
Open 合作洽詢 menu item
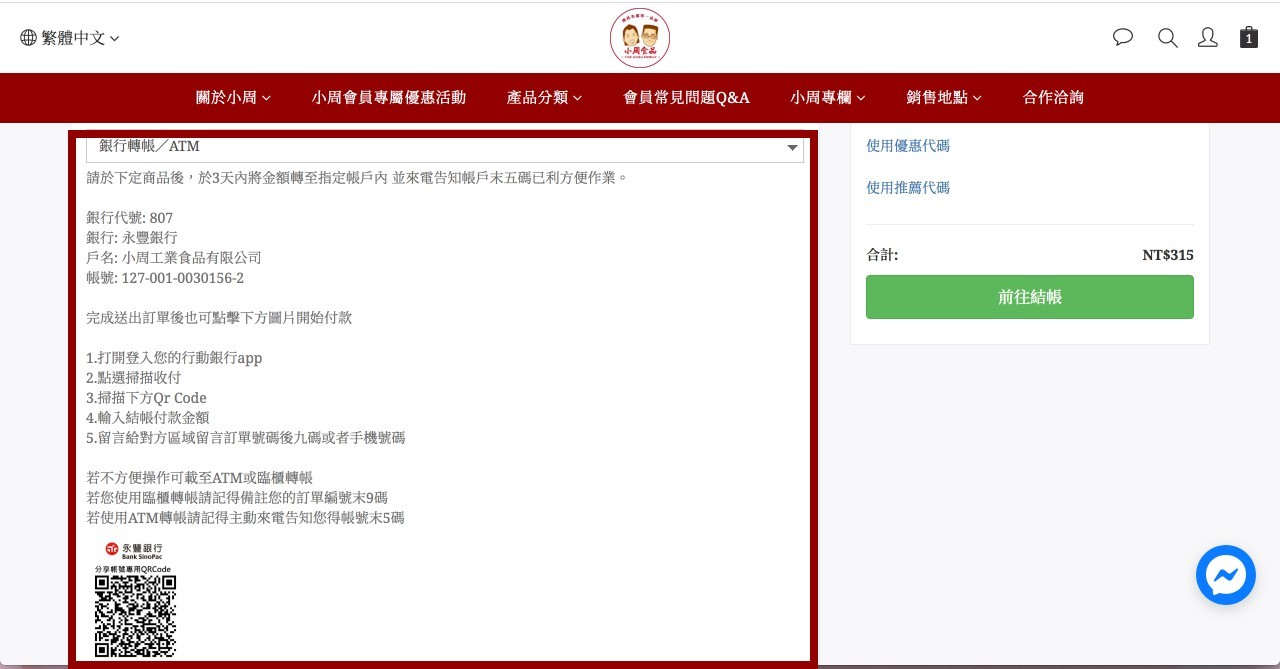click(1053, 97)
